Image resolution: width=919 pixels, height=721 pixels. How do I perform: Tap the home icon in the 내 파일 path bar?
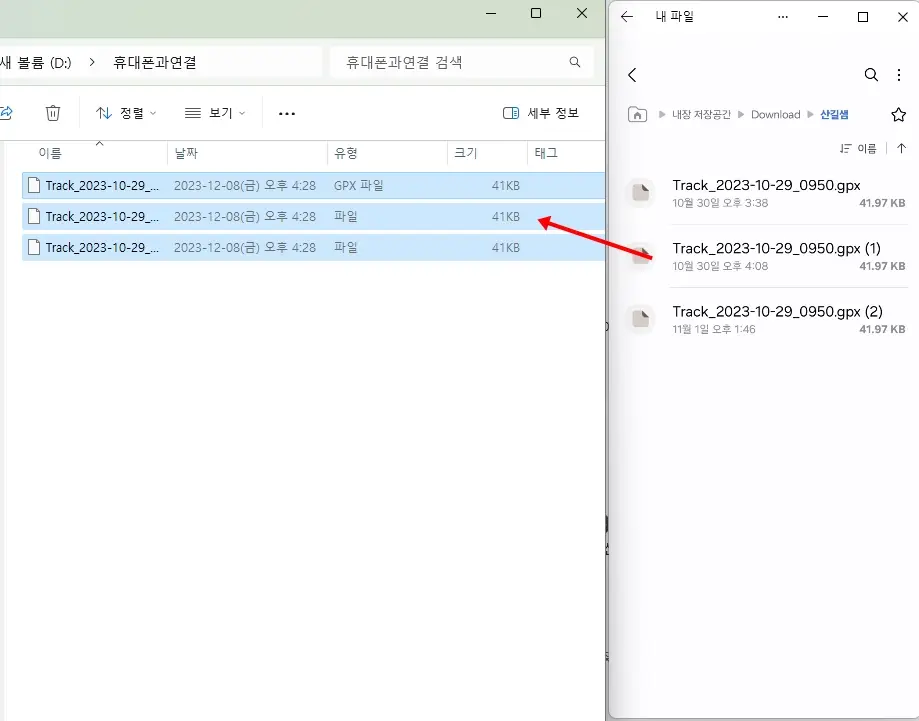point(636,114)
